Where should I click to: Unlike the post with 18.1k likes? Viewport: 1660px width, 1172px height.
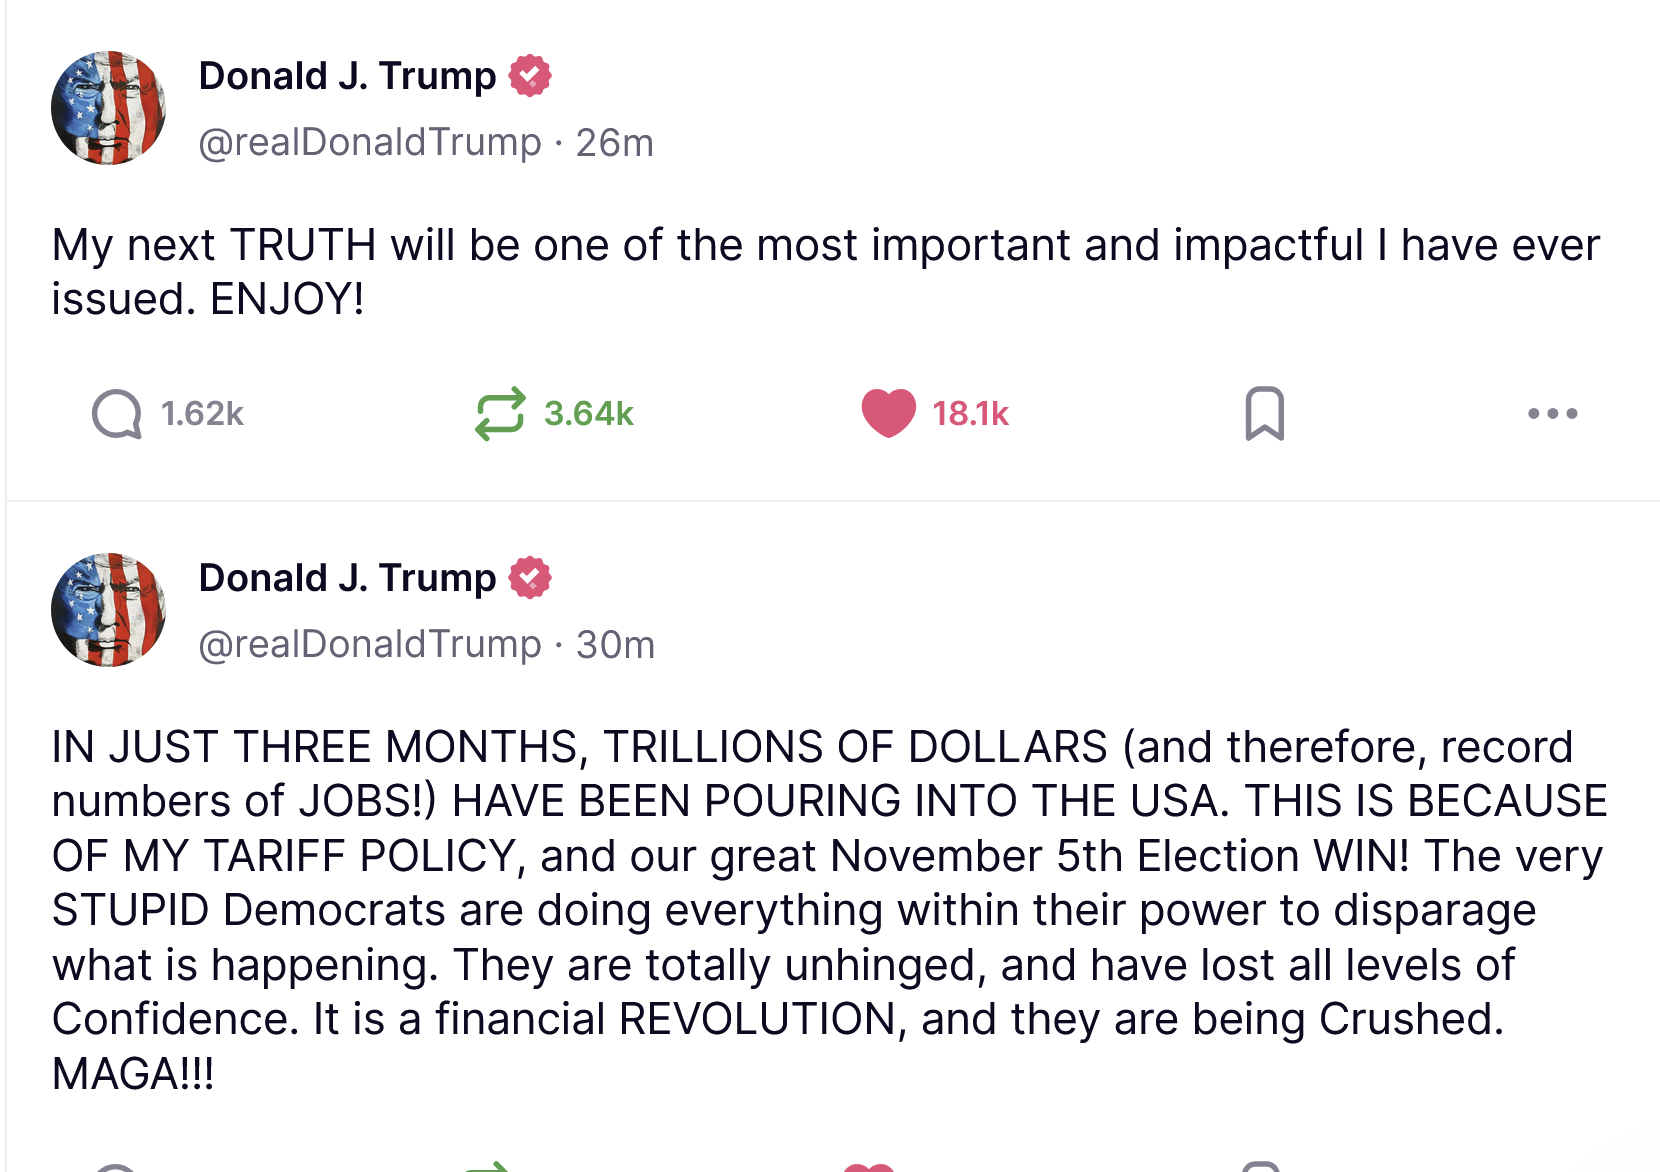pyautogui.click(x=888, y=414)
